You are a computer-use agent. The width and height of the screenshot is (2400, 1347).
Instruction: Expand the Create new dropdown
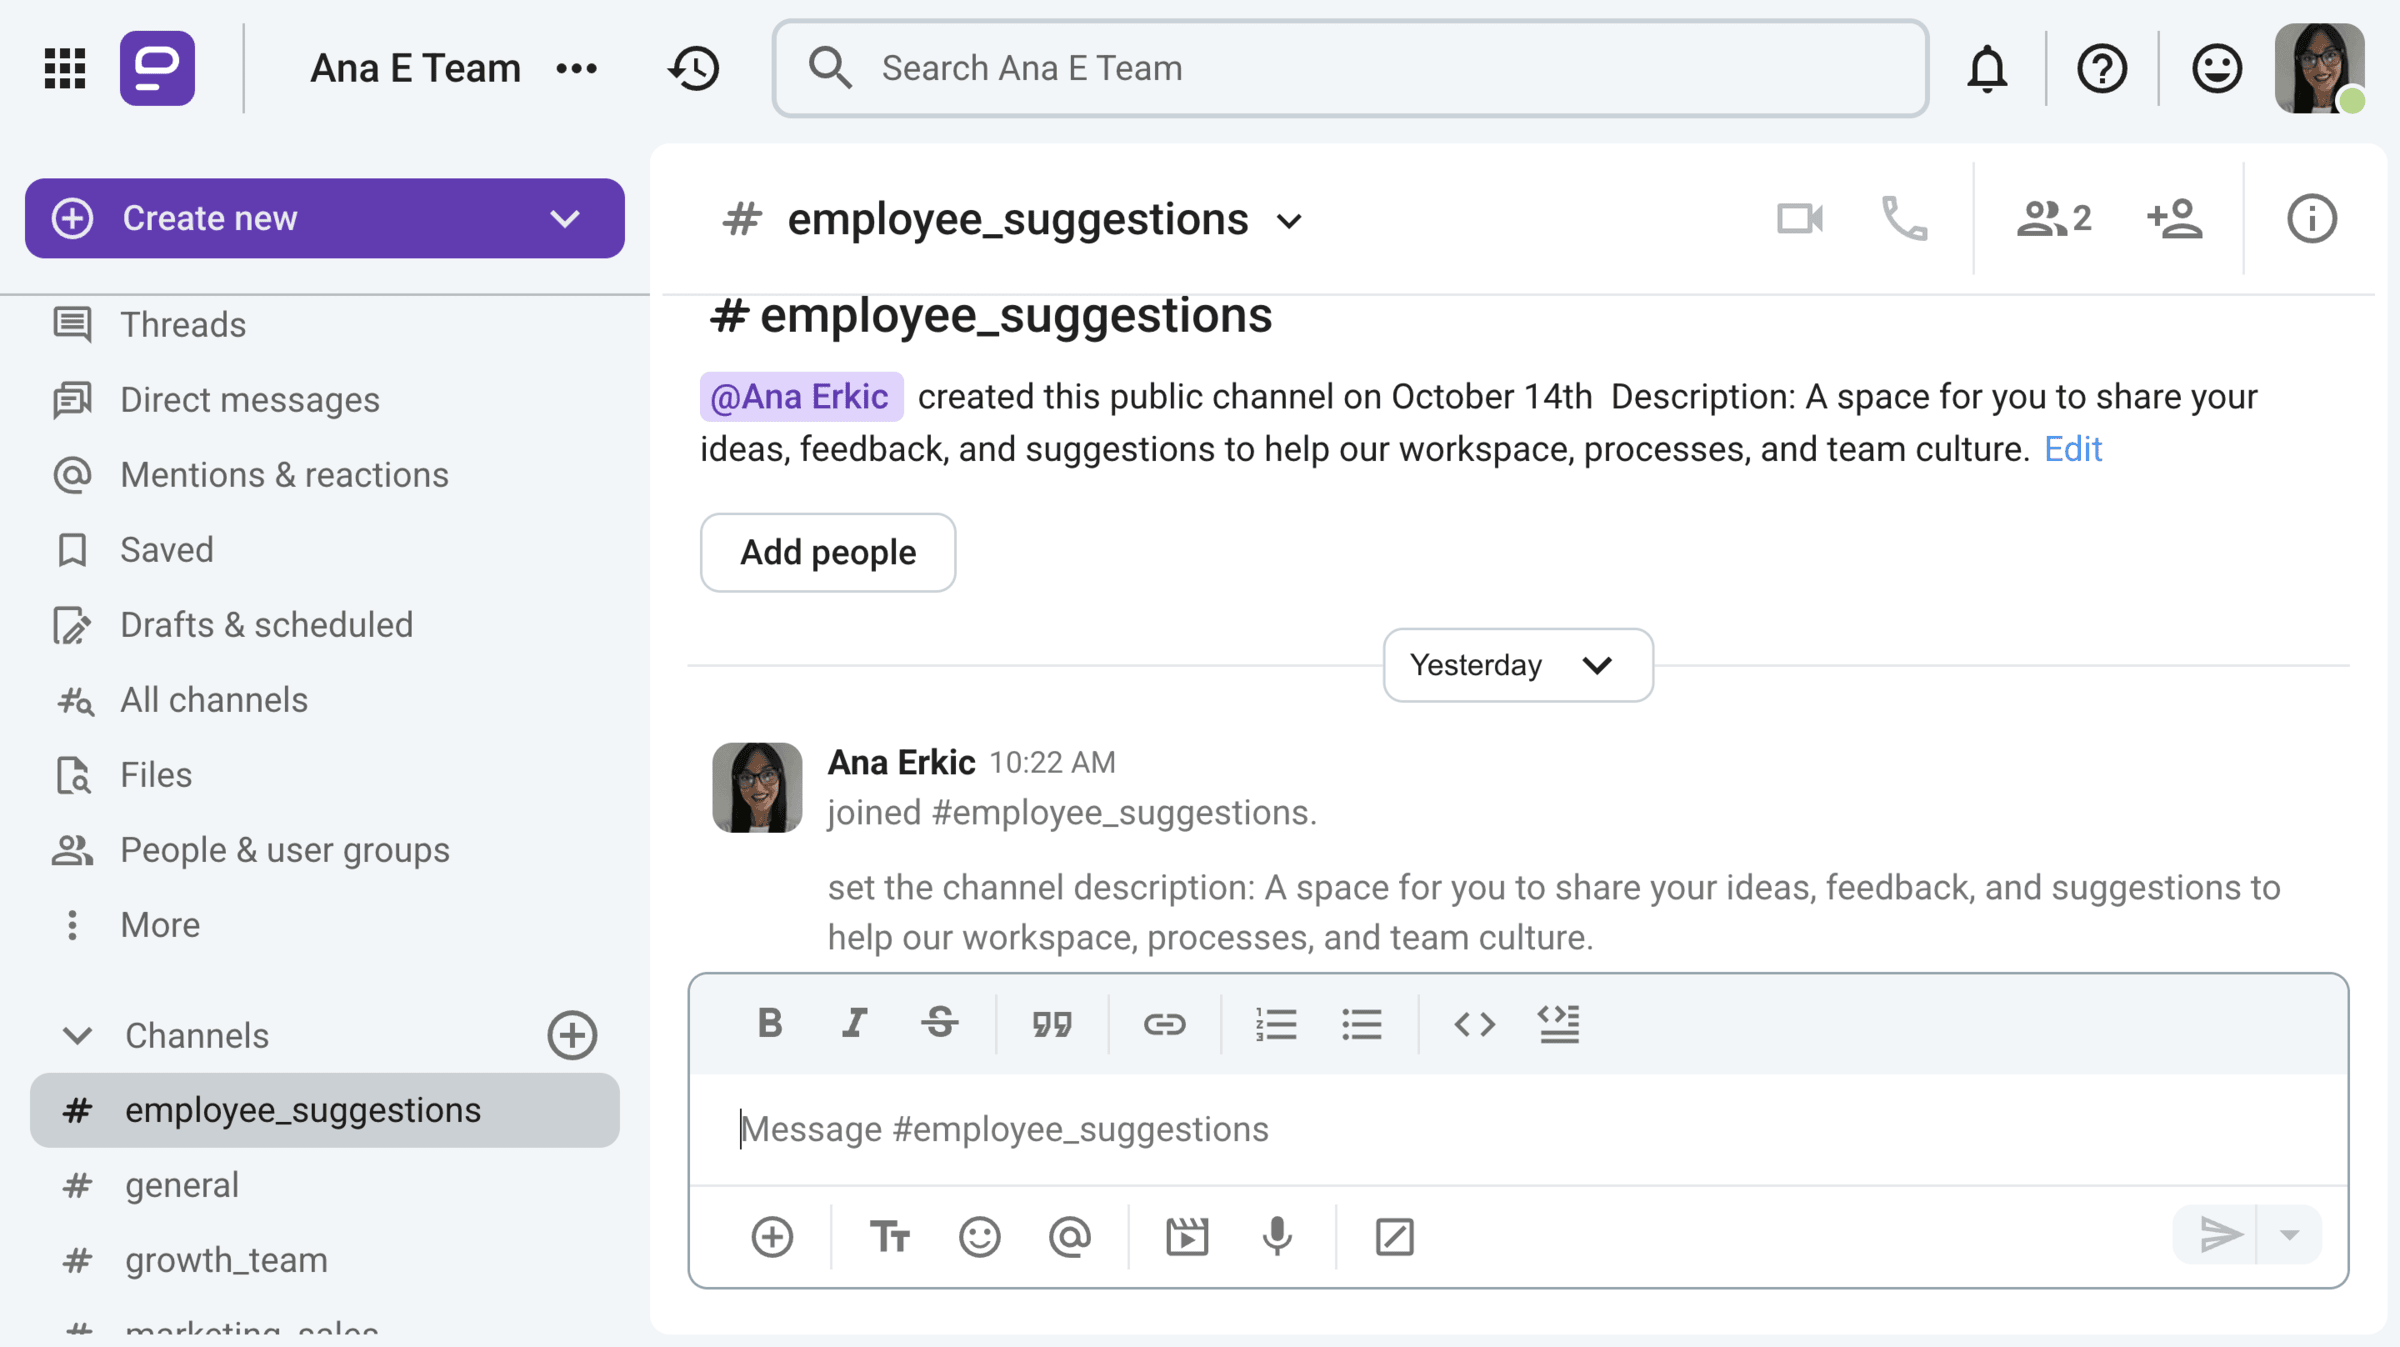coord(565,218)
